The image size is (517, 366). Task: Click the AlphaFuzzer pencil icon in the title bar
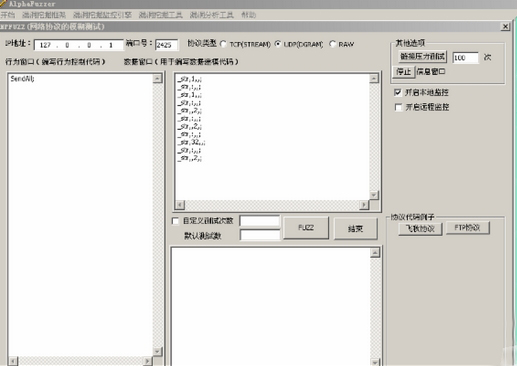point(3,3)
